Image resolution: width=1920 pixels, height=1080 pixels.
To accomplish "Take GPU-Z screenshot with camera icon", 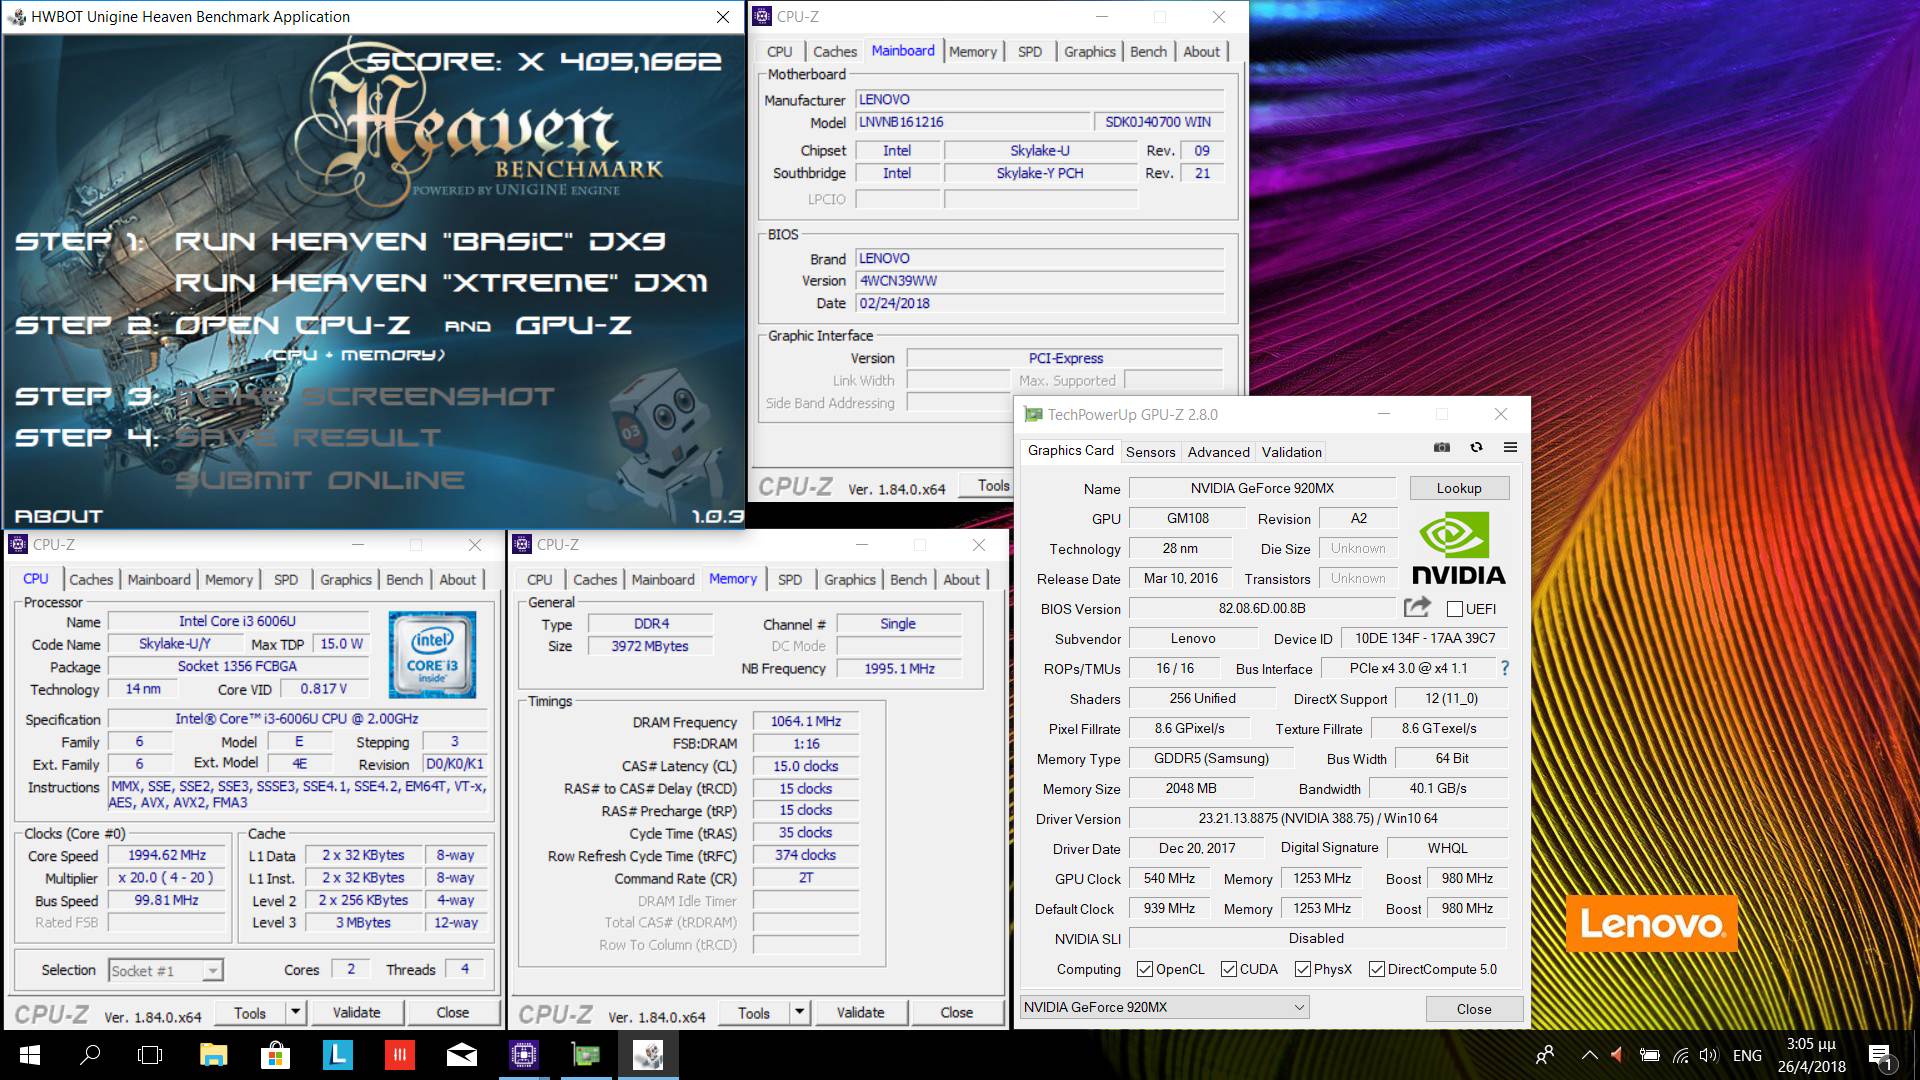I will coord(1441,447).
